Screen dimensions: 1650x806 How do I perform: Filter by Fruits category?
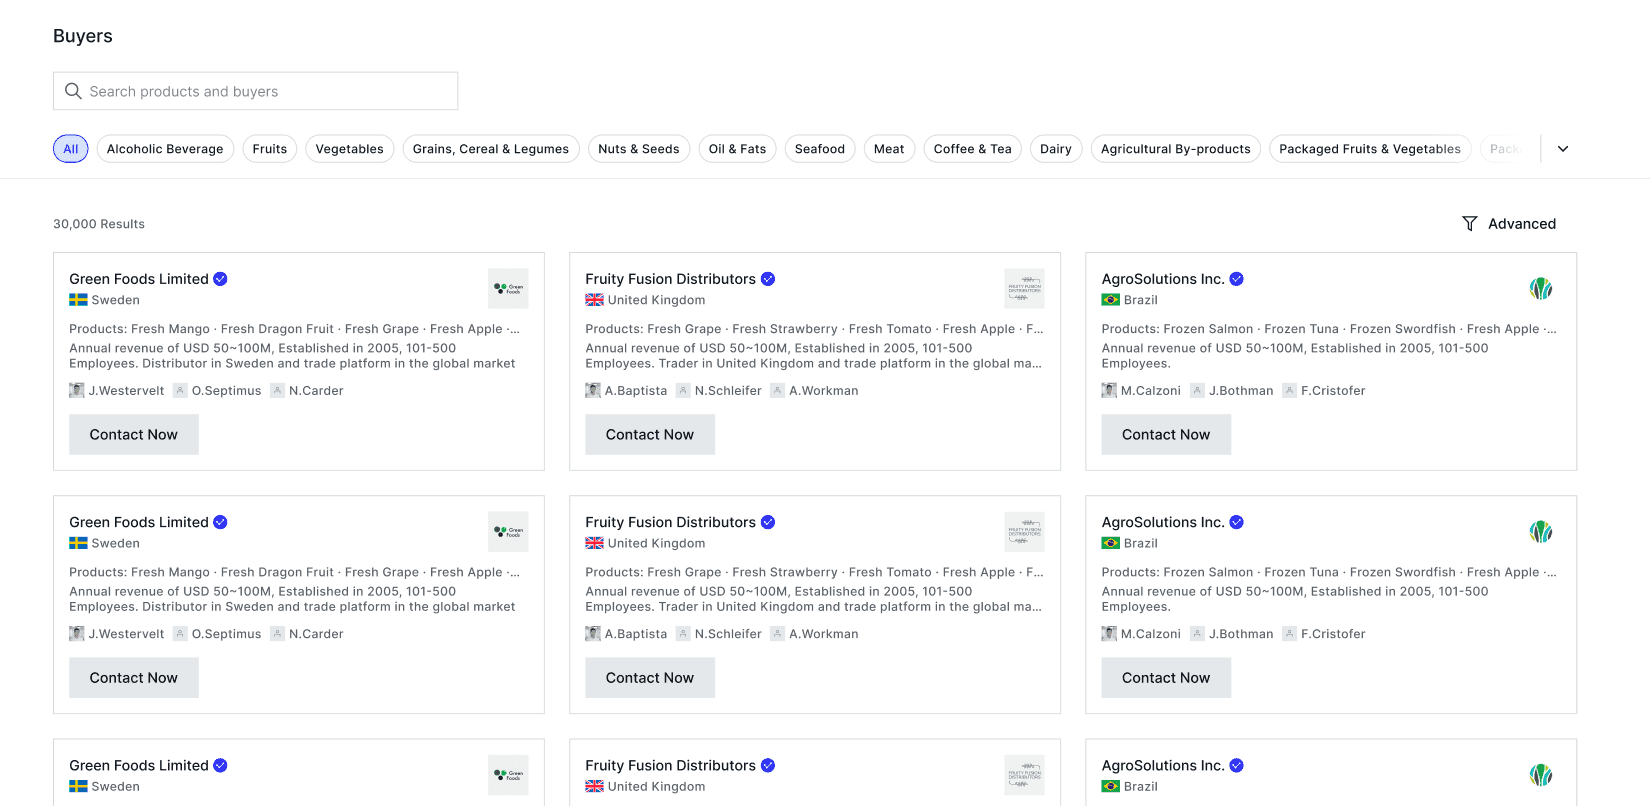270,149
